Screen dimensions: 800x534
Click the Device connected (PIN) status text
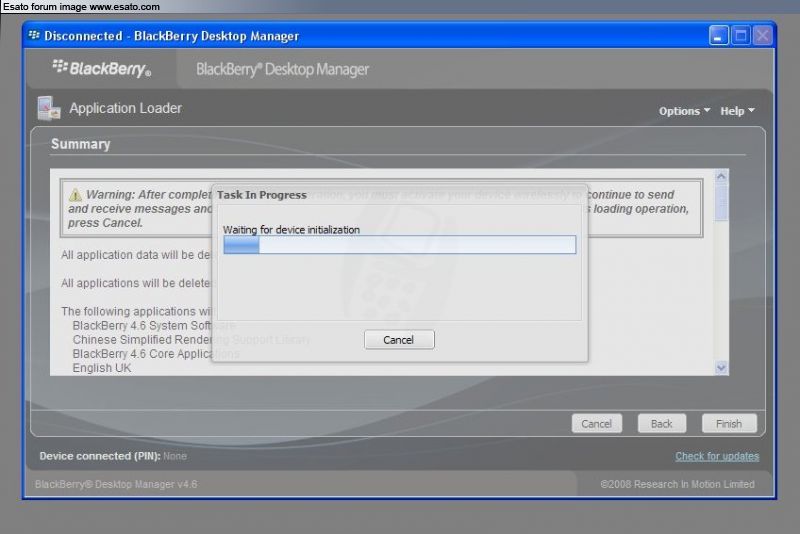[x=113, y=456]
